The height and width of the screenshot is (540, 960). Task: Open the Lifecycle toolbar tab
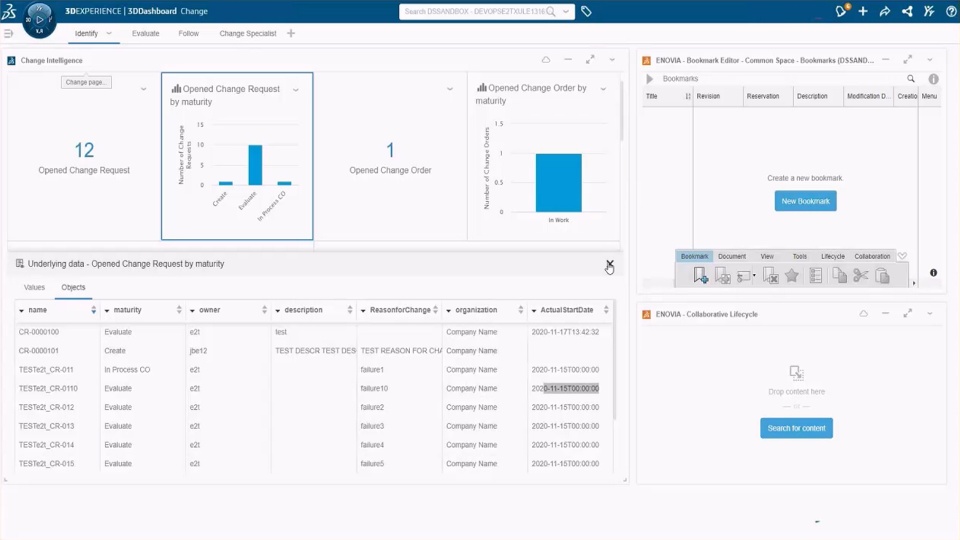833,256
